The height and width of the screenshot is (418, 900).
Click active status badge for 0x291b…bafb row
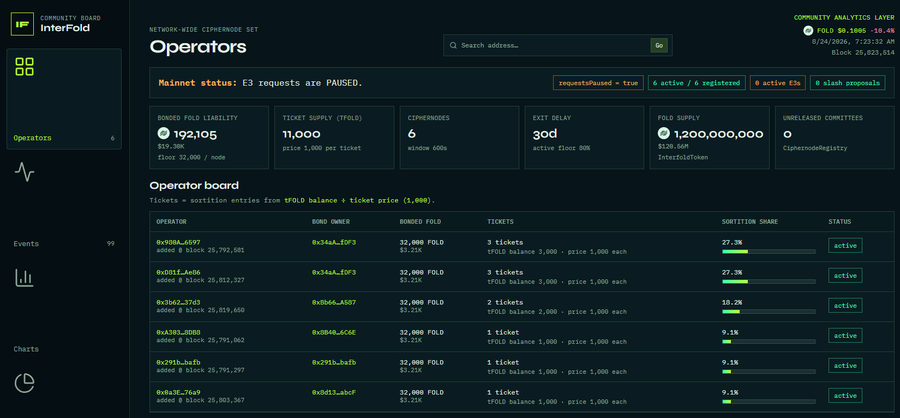pos(845,366)
